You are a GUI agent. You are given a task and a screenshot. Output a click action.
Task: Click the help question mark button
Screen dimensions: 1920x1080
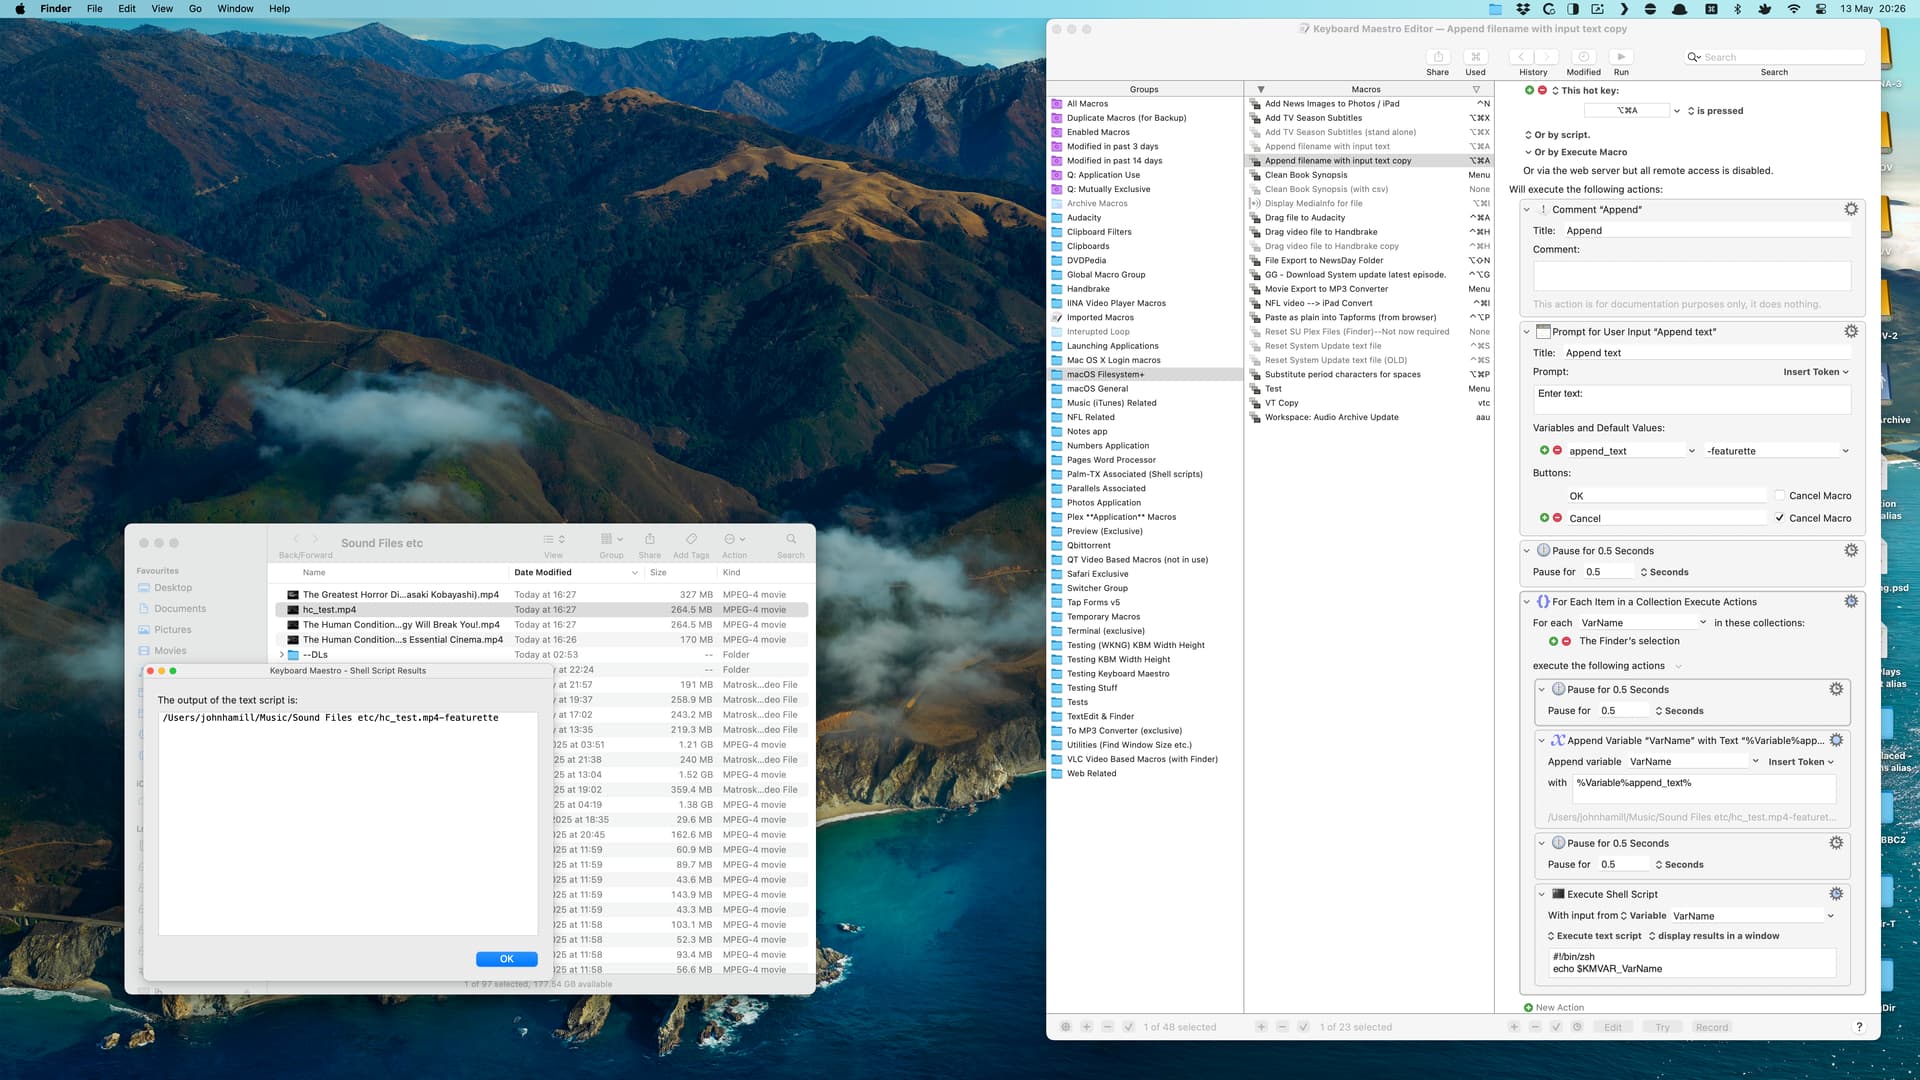click(x=1859, y=1027)
